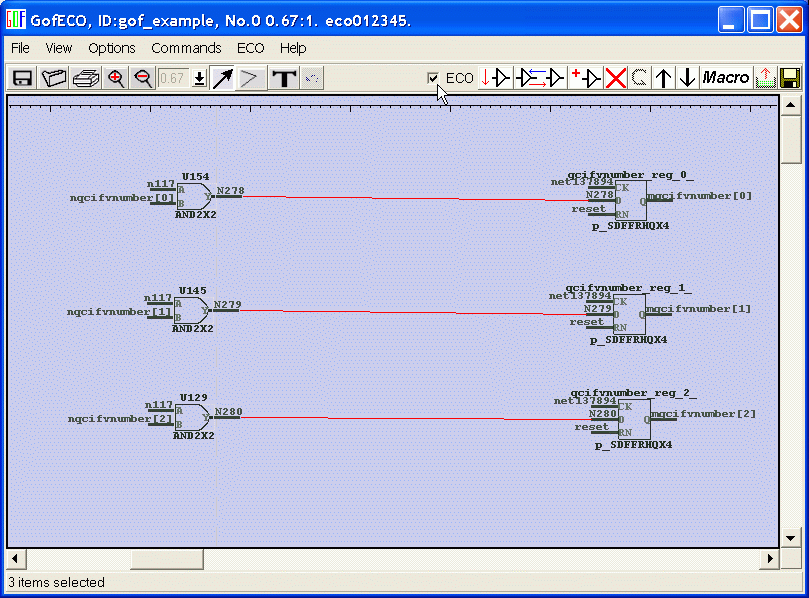
Task: Click the add gate red plus icon
Action: (585, 78)
